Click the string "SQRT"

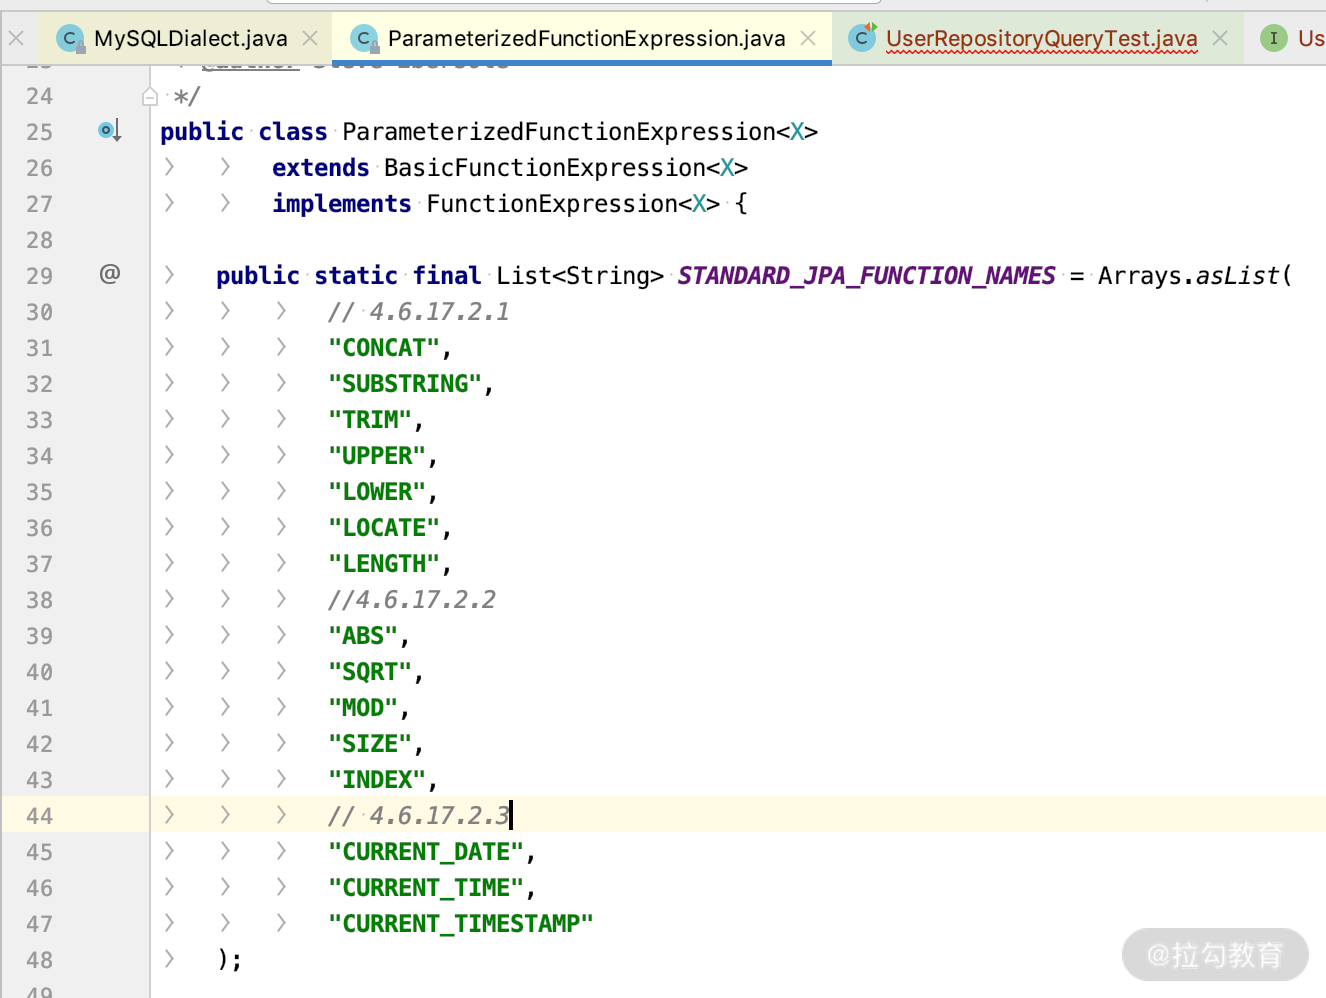[370, 672]
